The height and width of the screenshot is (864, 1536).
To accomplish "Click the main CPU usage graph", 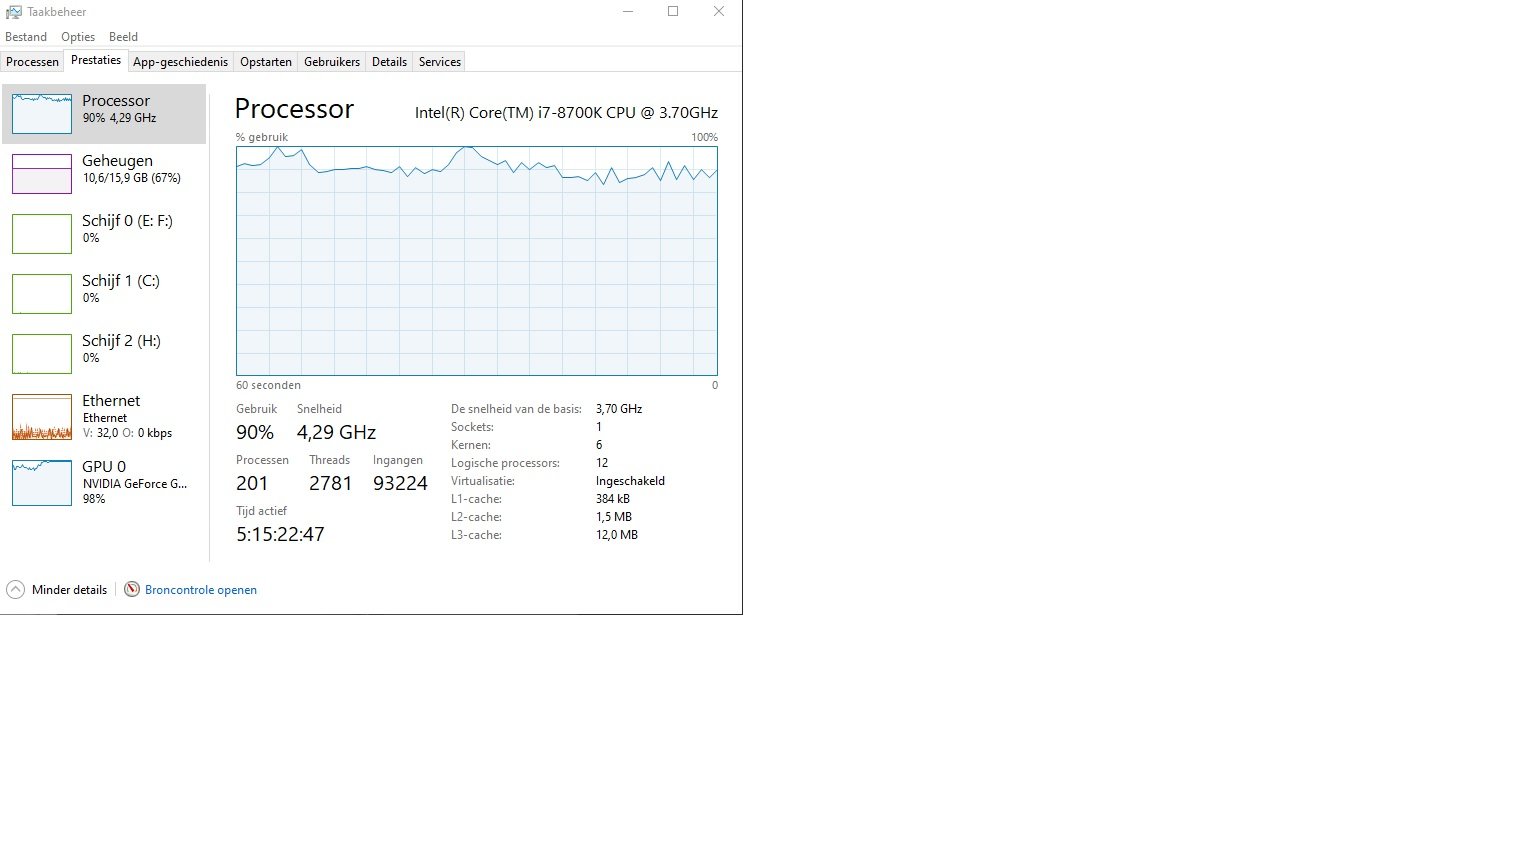I will pos(477,261).
